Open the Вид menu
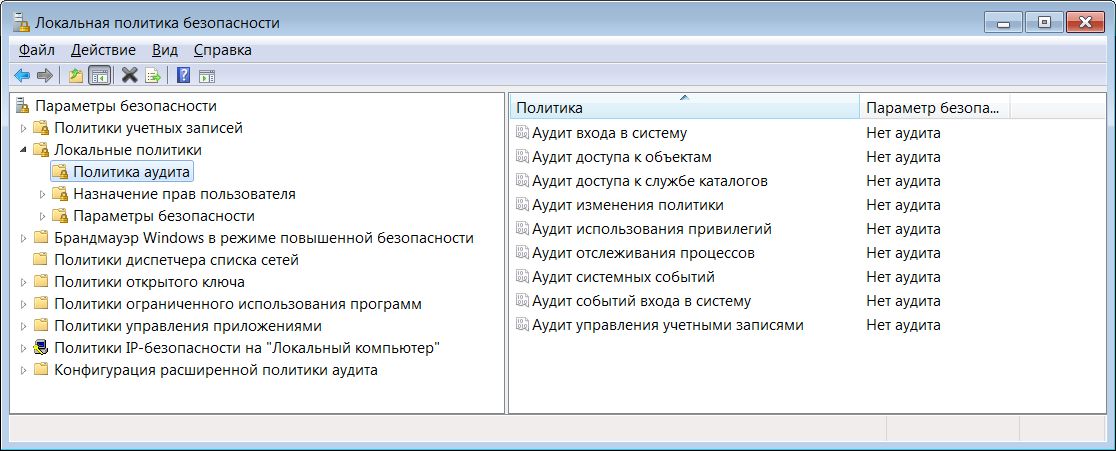 [165, 51]
